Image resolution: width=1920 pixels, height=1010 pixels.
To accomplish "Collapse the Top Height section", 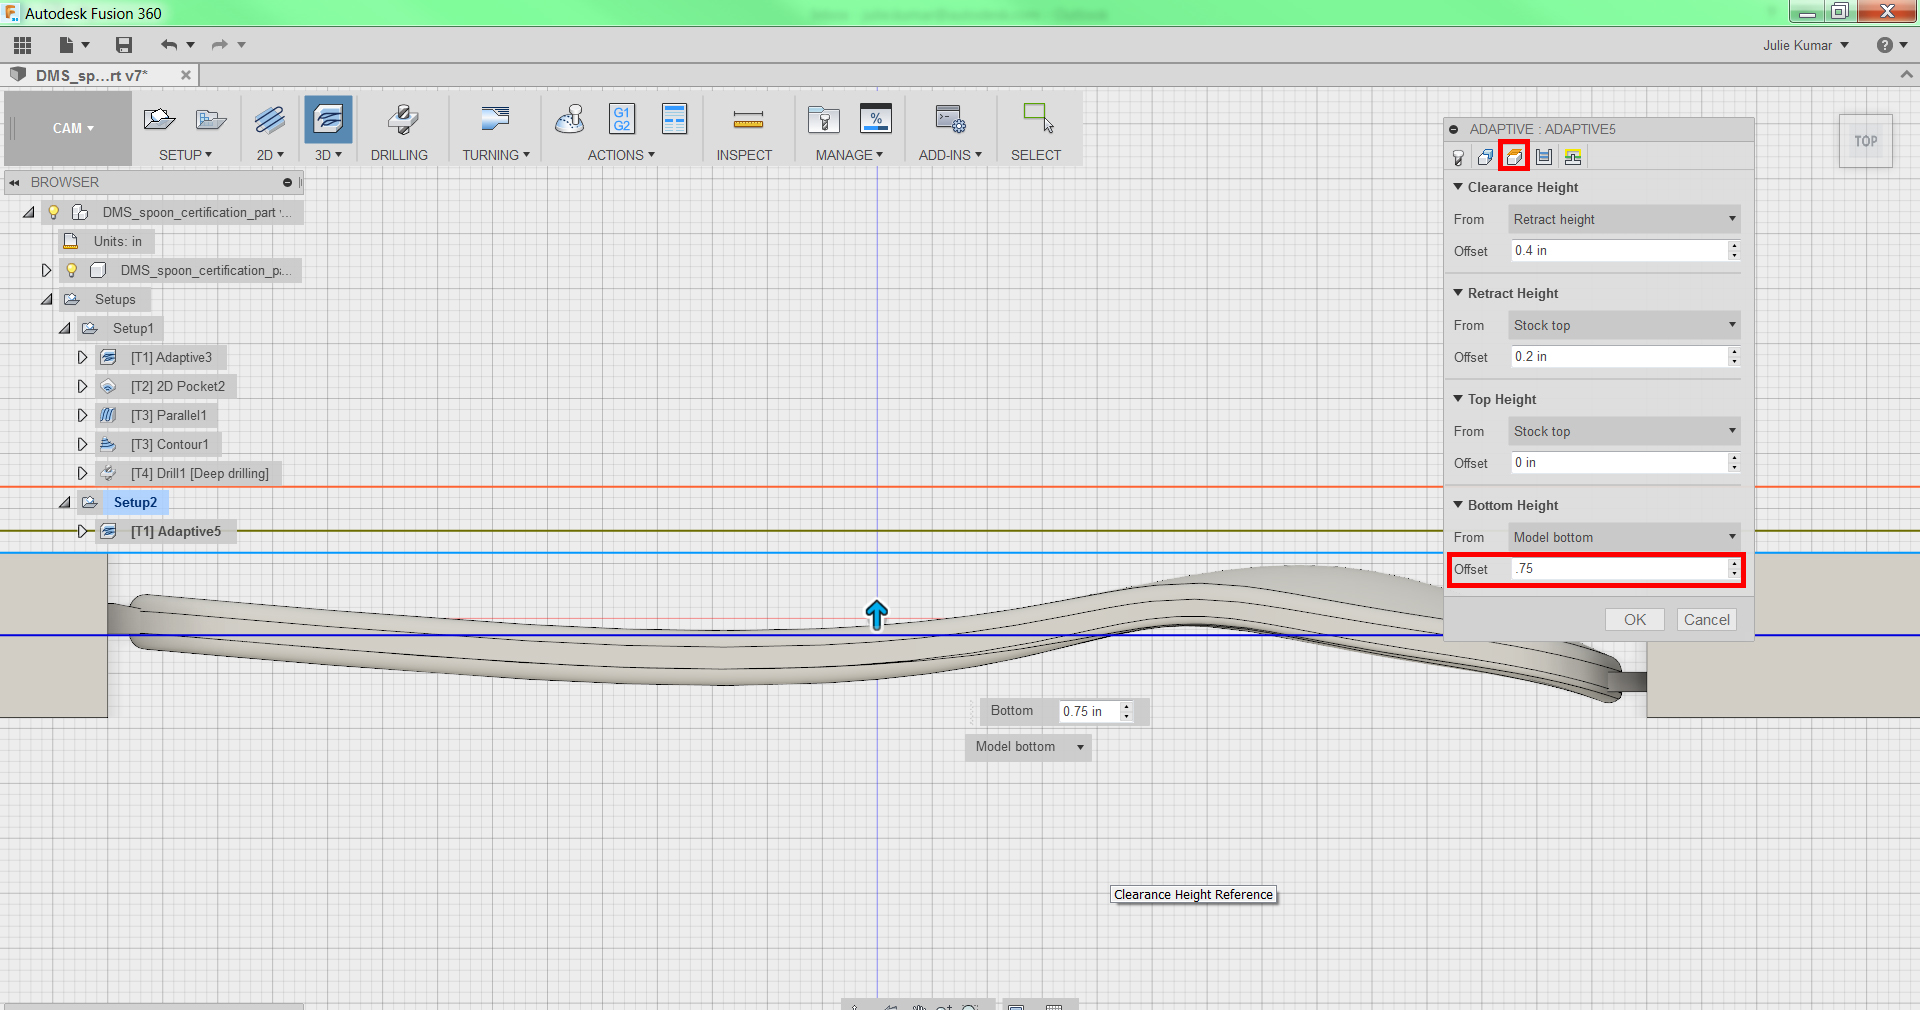I will (x=1458, y=399).
